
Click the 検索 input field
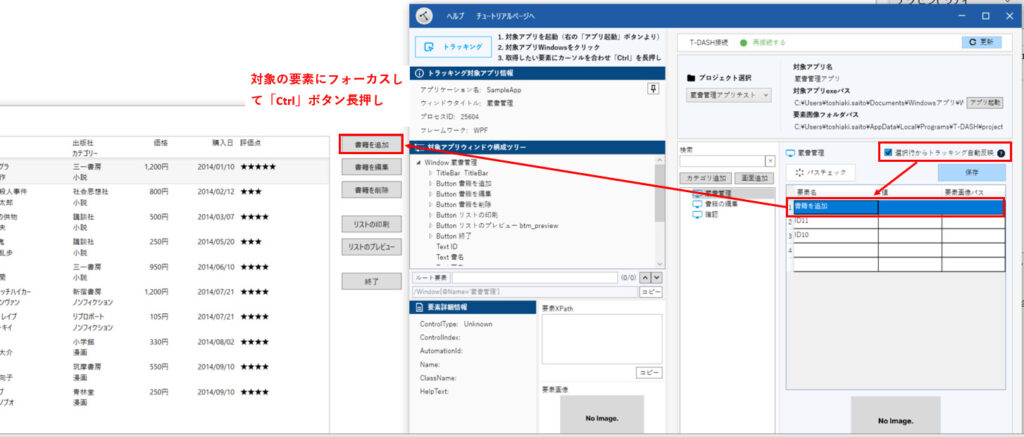(720, 160)
